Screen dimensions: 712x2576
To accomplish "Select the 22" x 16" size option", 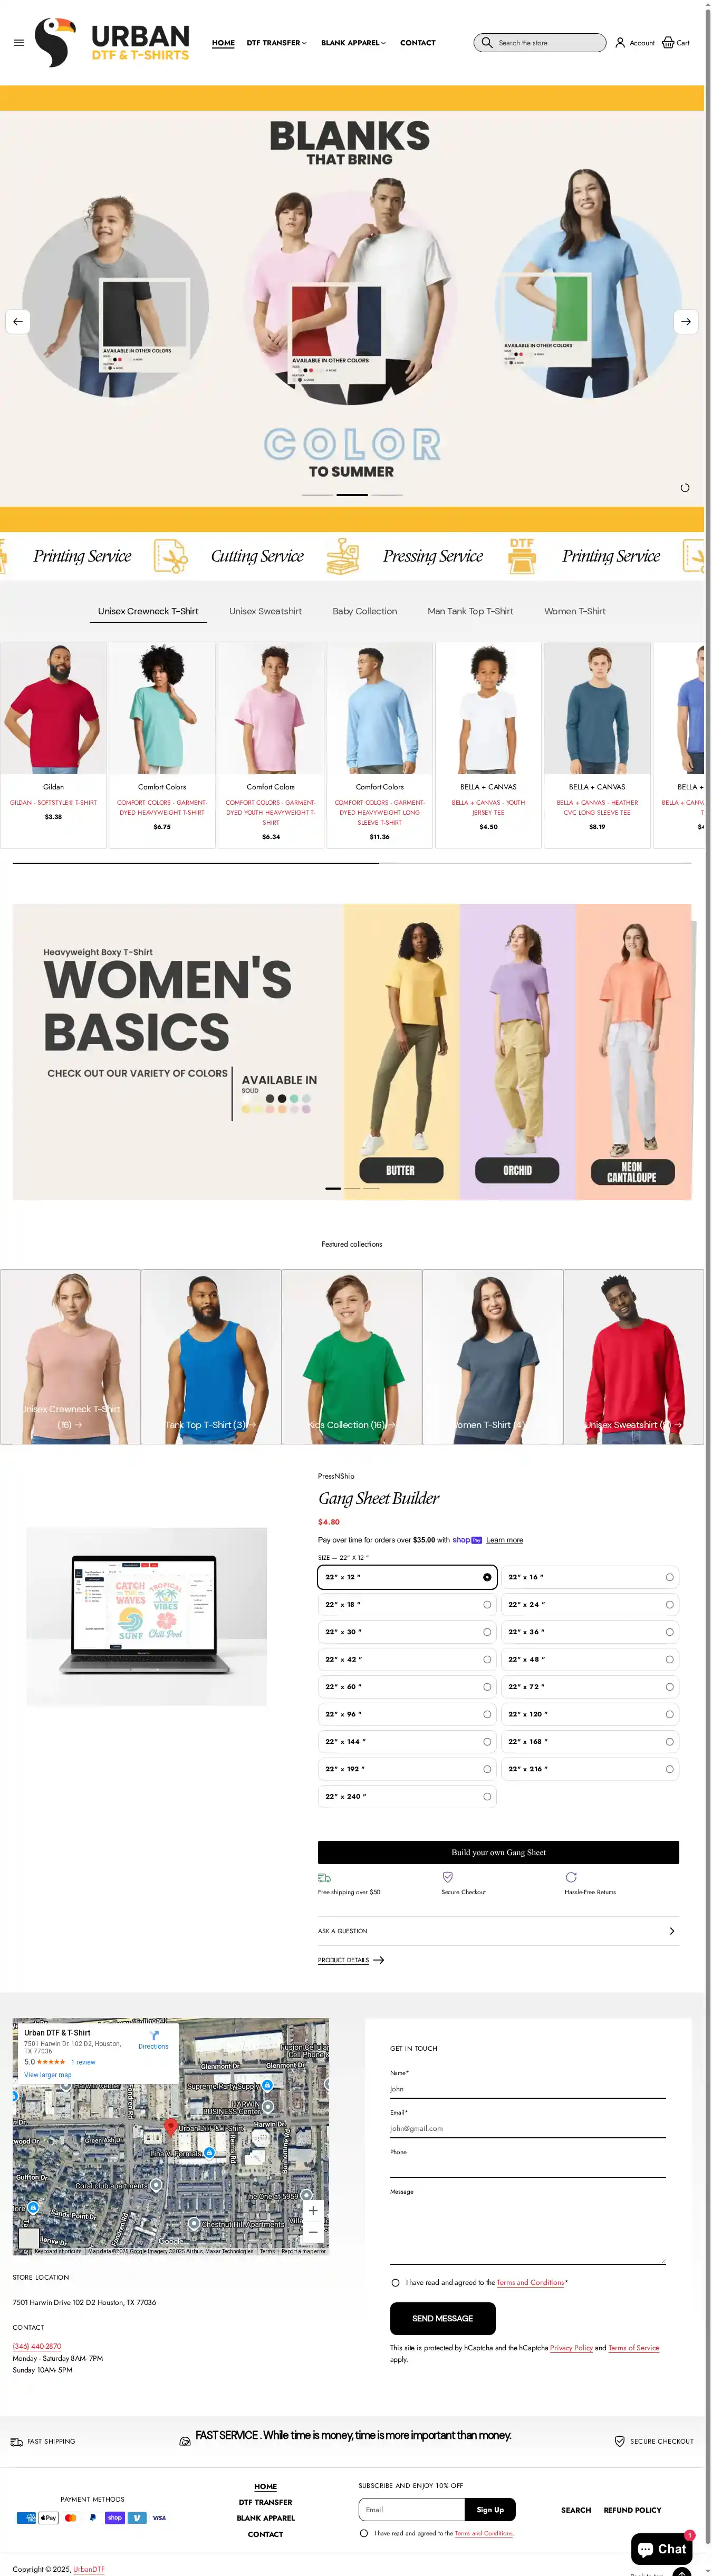I will [x=590, y=1577].
